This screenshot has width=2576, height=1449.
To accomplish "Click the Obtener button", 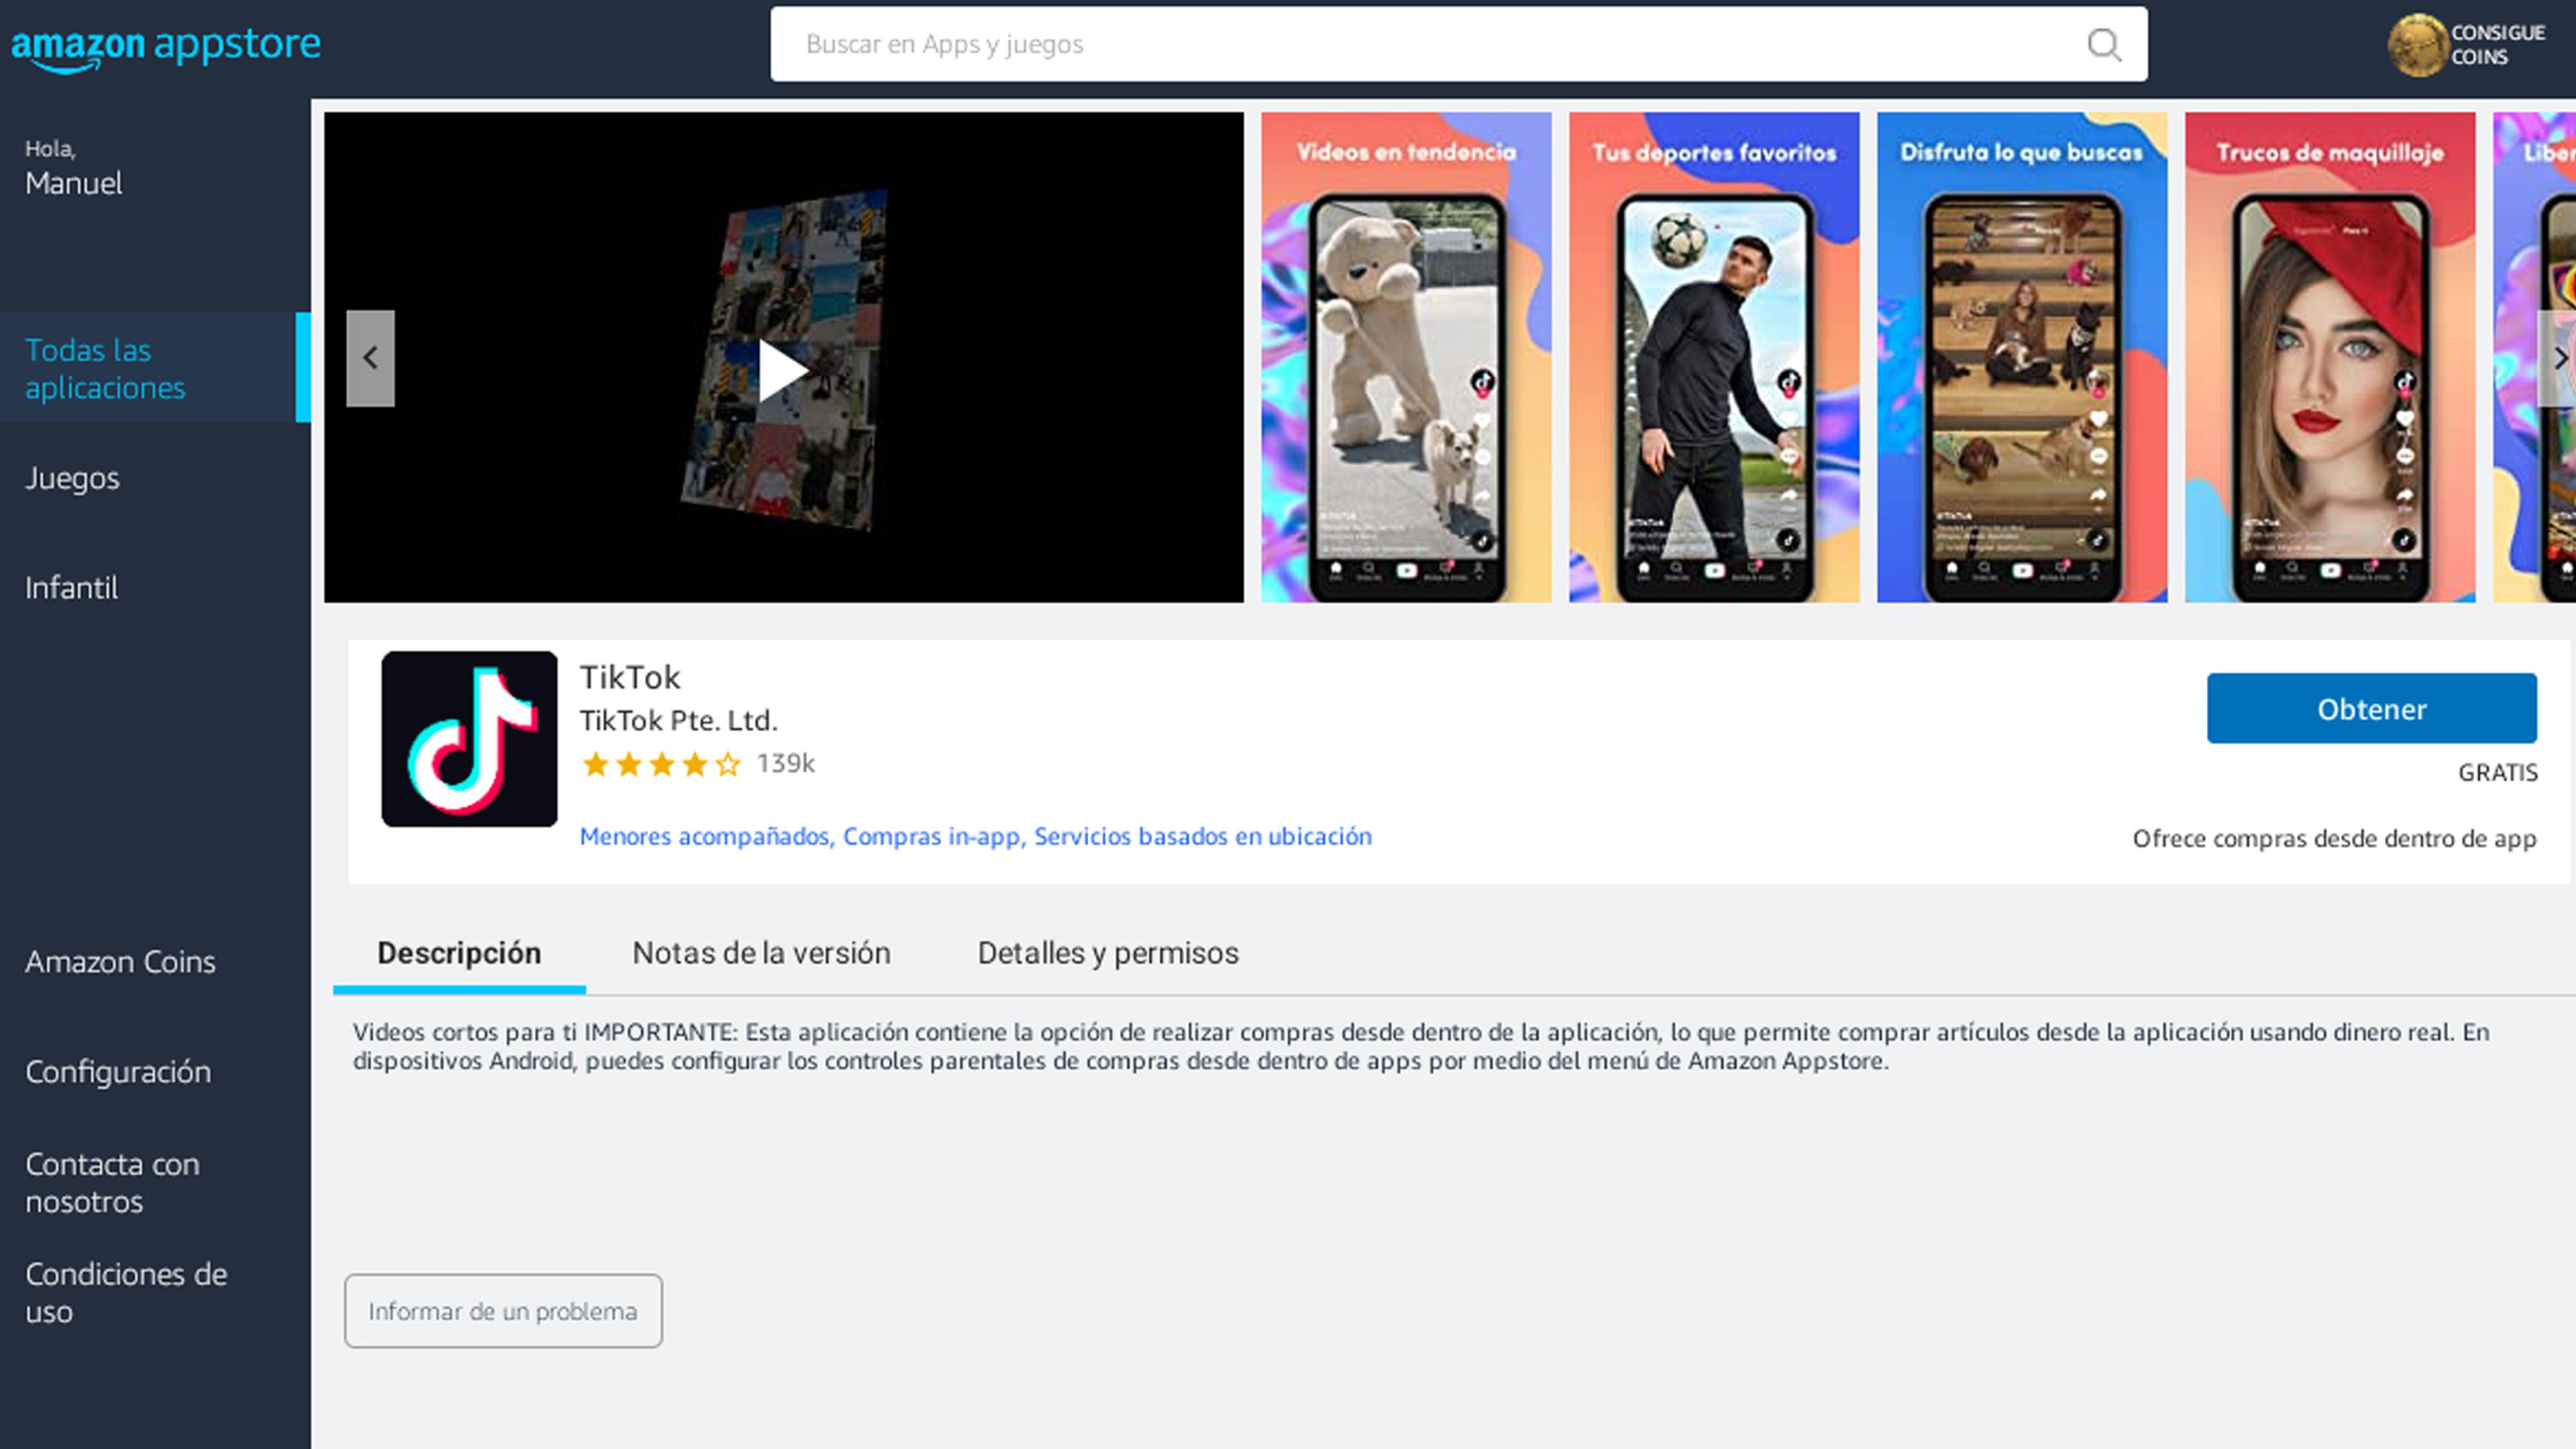I will pyautogui.click(x=2372, y=708).
